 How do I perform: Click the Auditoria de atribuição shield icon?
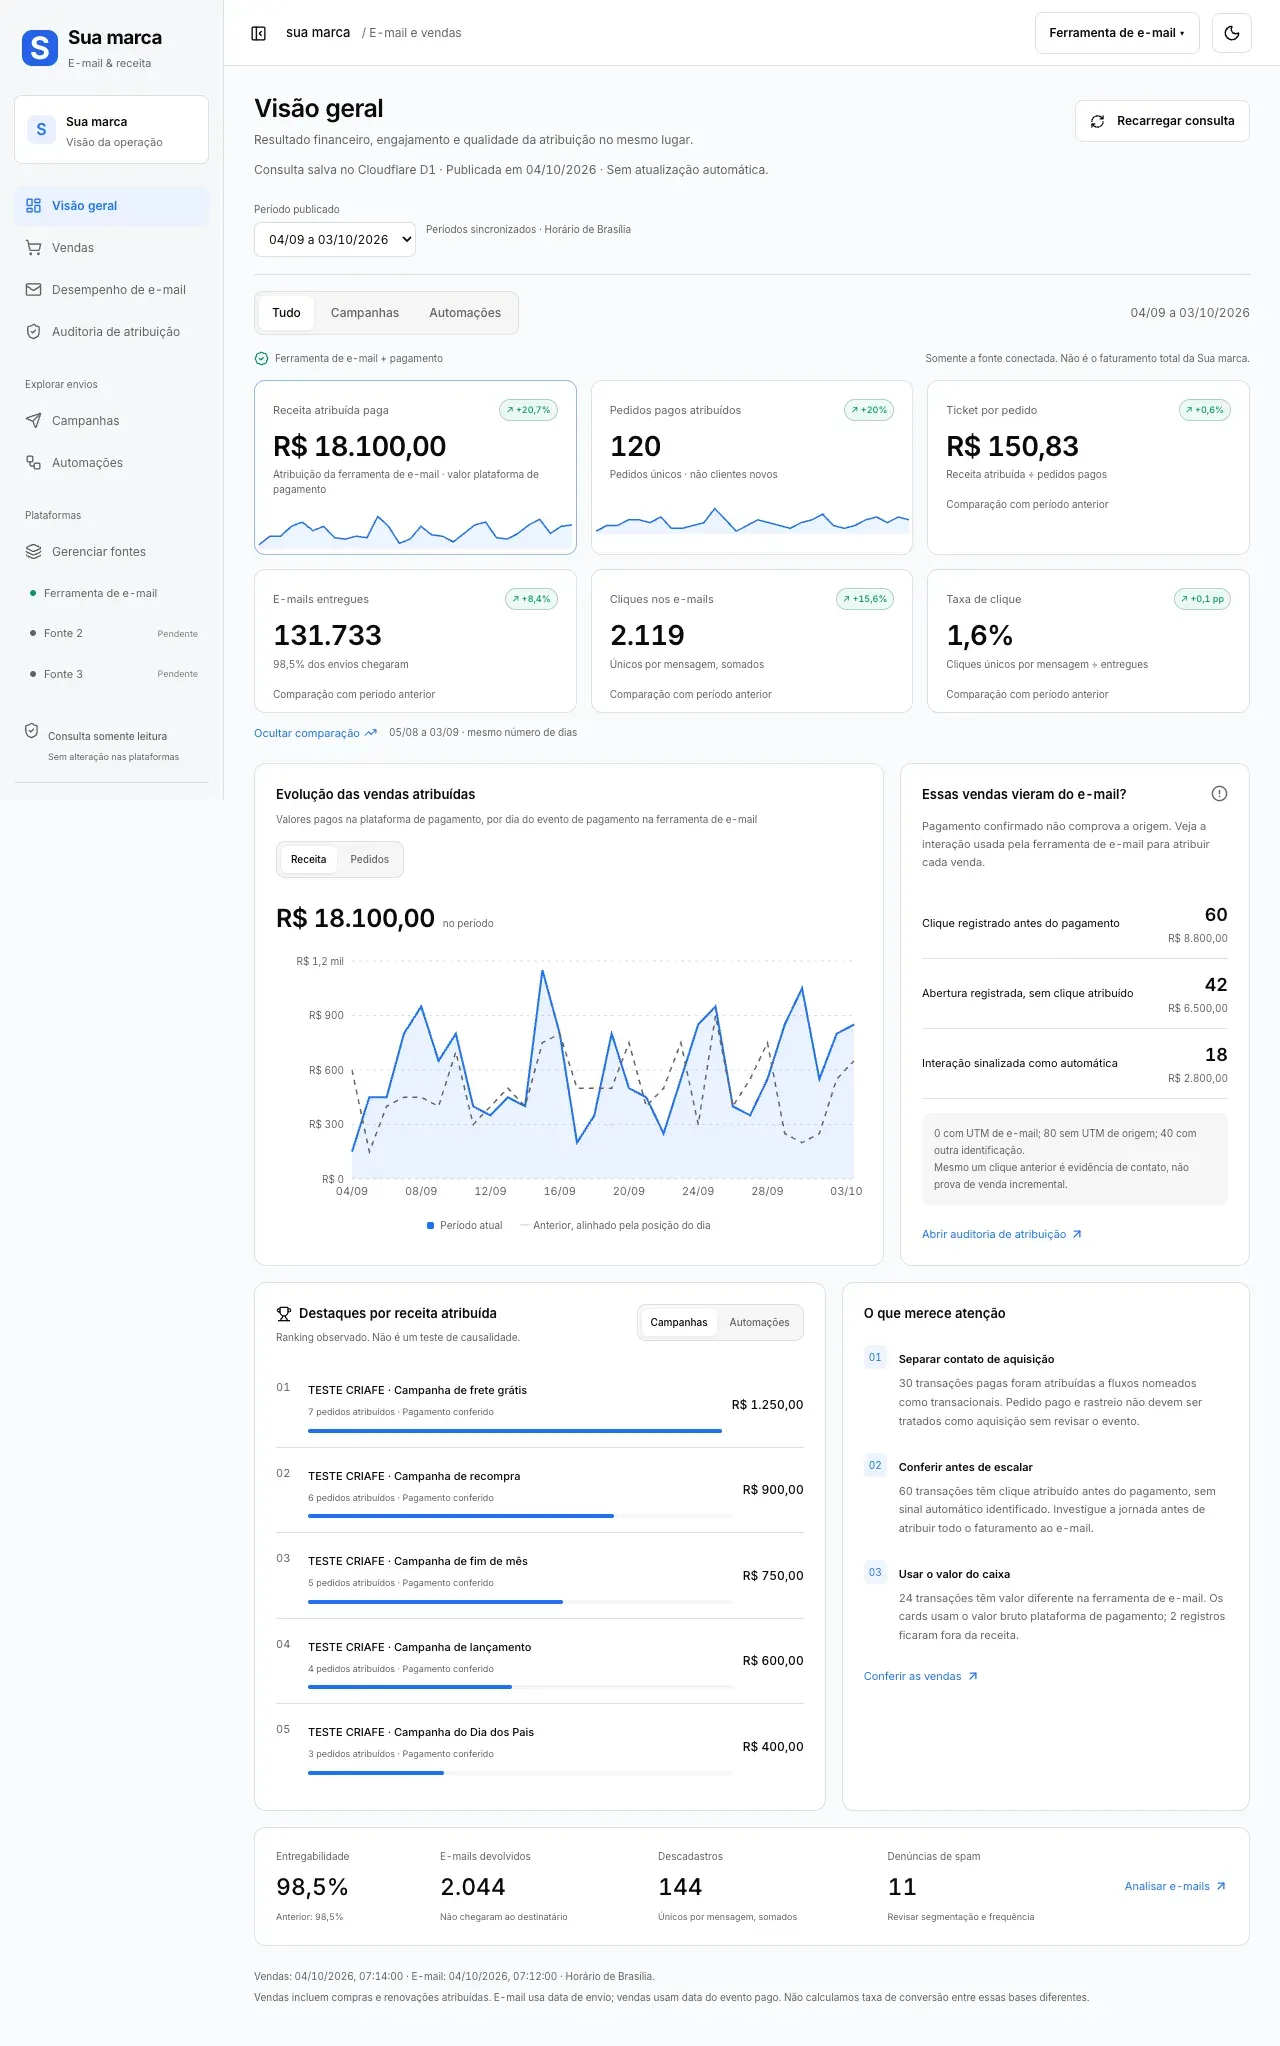[x=33, y=332]
